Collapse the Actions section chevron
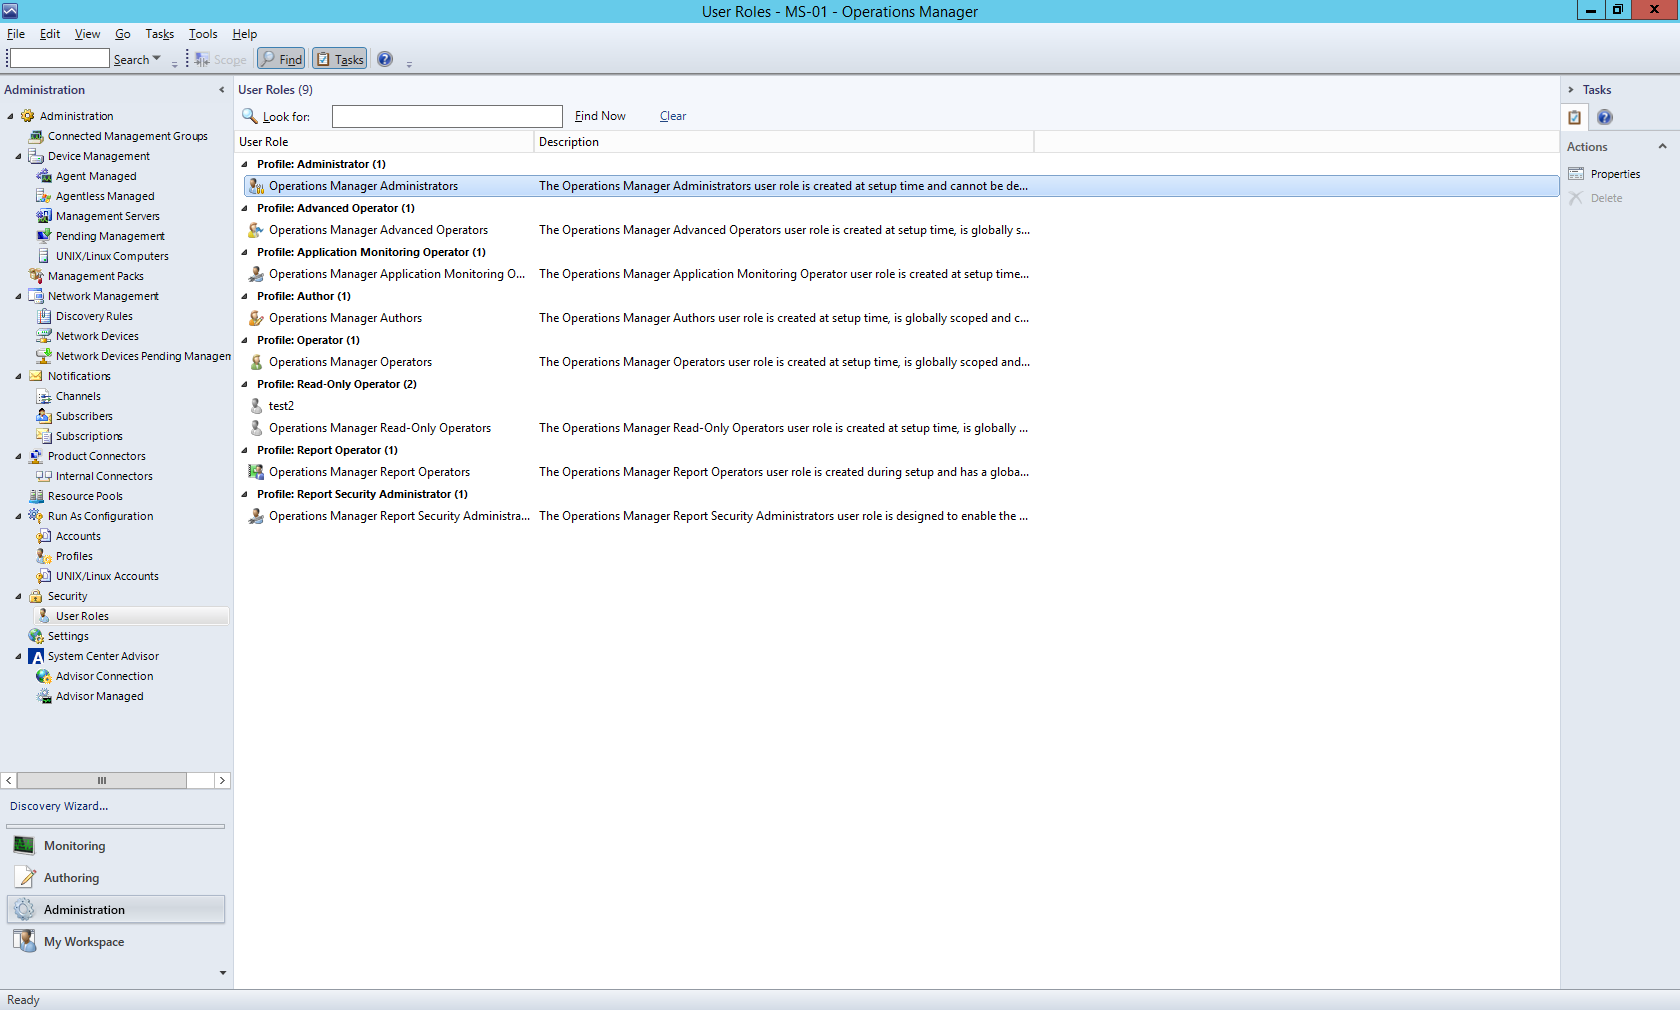 coord(1662,147)
